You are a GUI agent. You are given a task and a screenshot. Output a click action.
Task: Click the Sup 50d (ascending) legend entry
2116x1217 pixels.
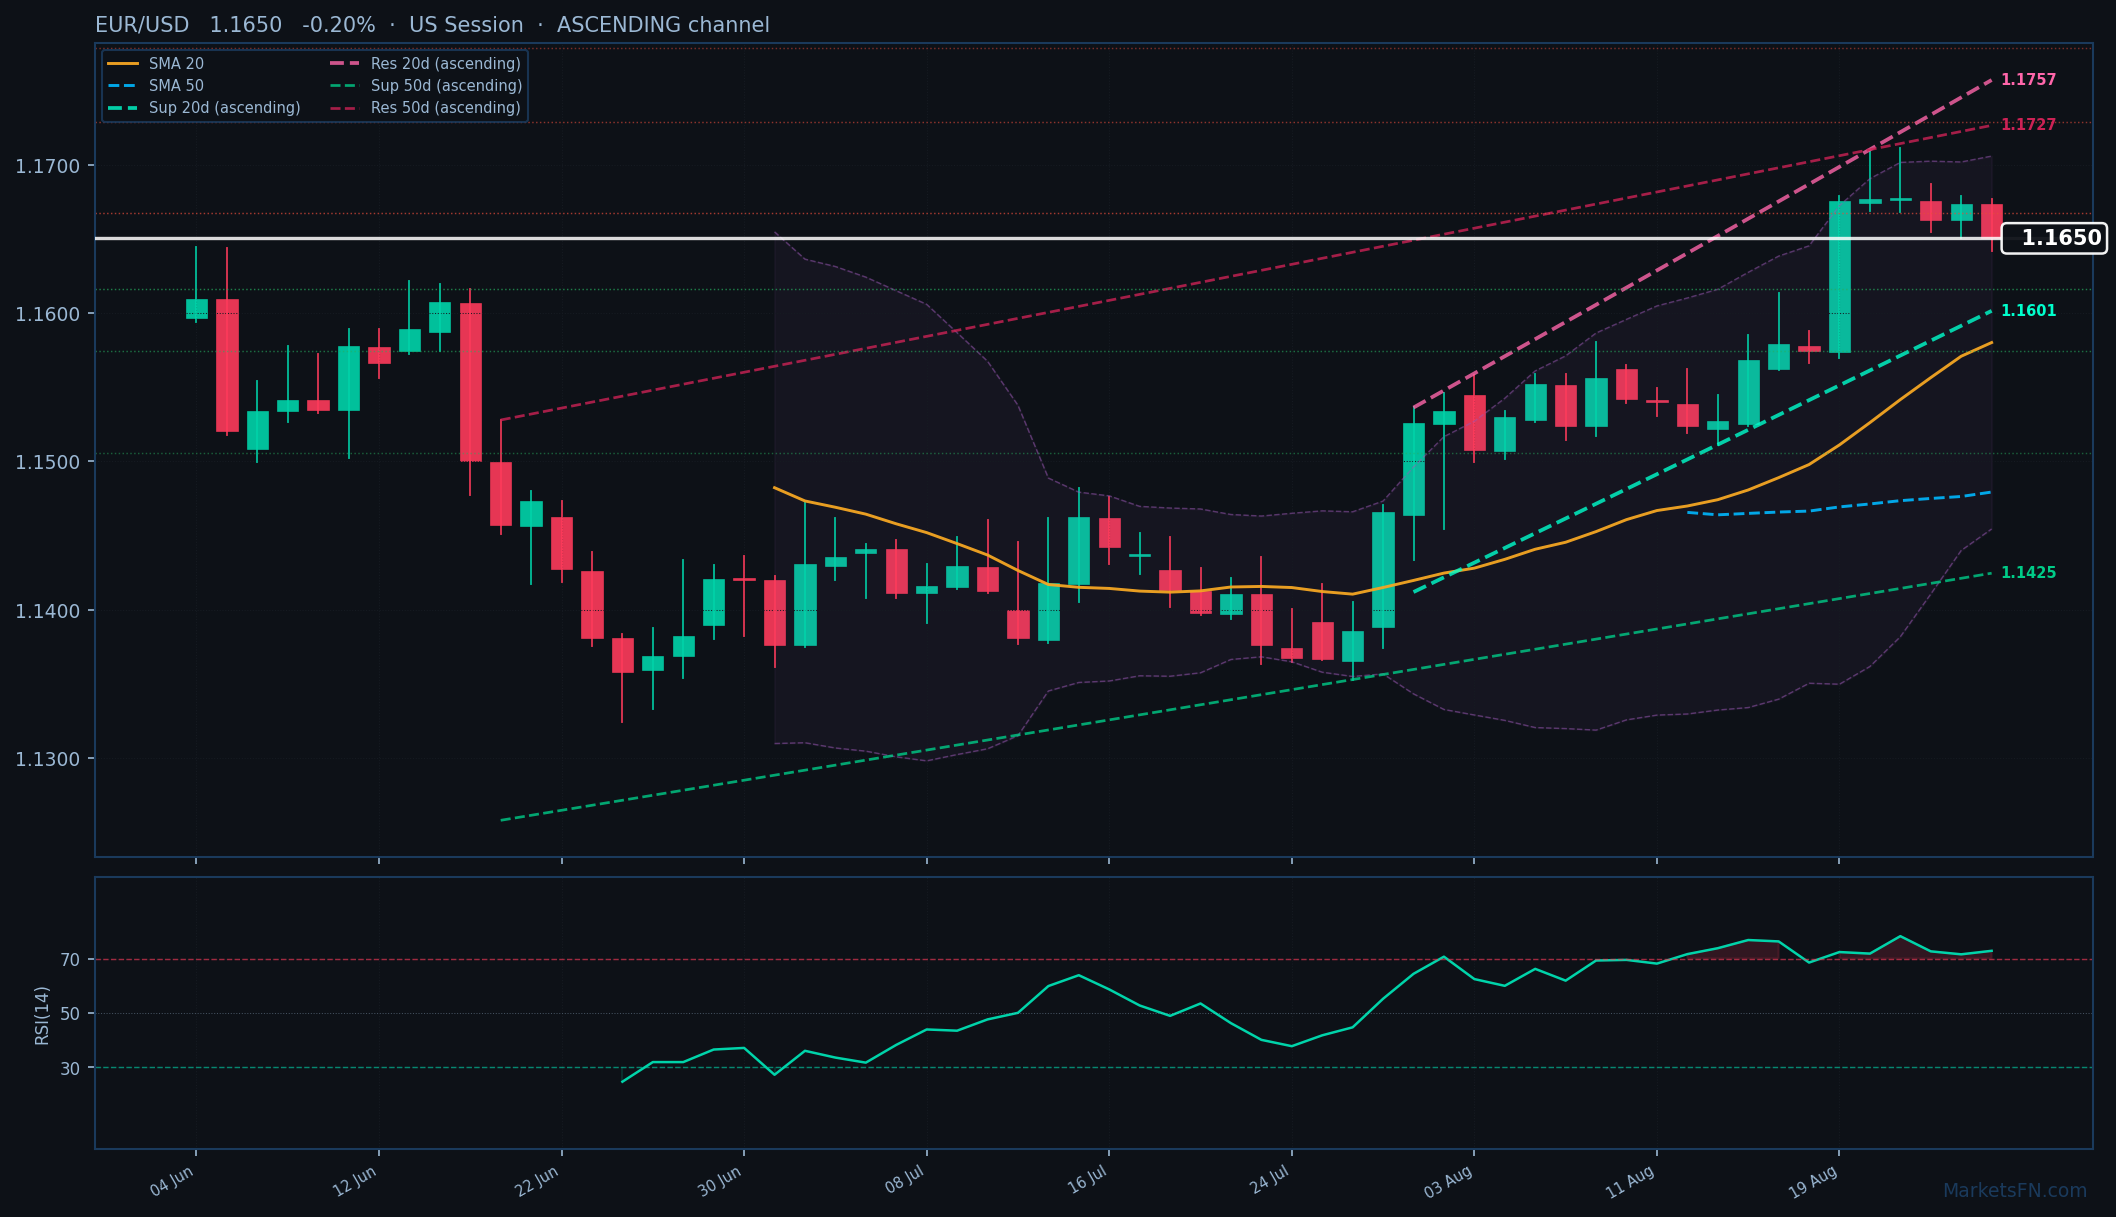point(425,86)
